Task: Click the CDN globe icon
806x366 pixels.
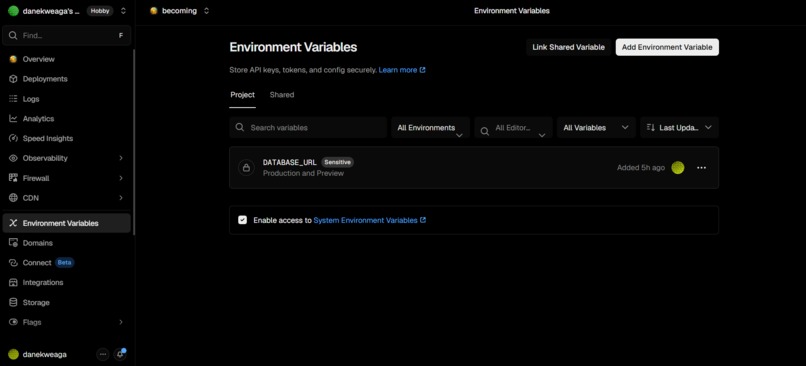Action: pyautogui.click(x=13, y=198)
